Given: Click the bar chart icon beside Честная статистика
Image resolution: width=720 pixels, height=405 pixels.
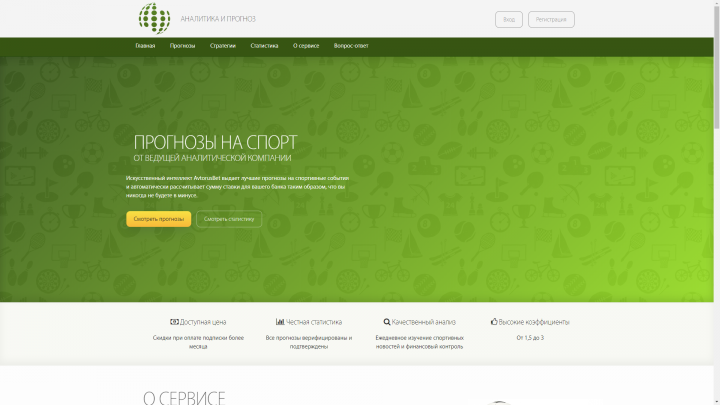Looking at the screenshot, I should 280,322.
